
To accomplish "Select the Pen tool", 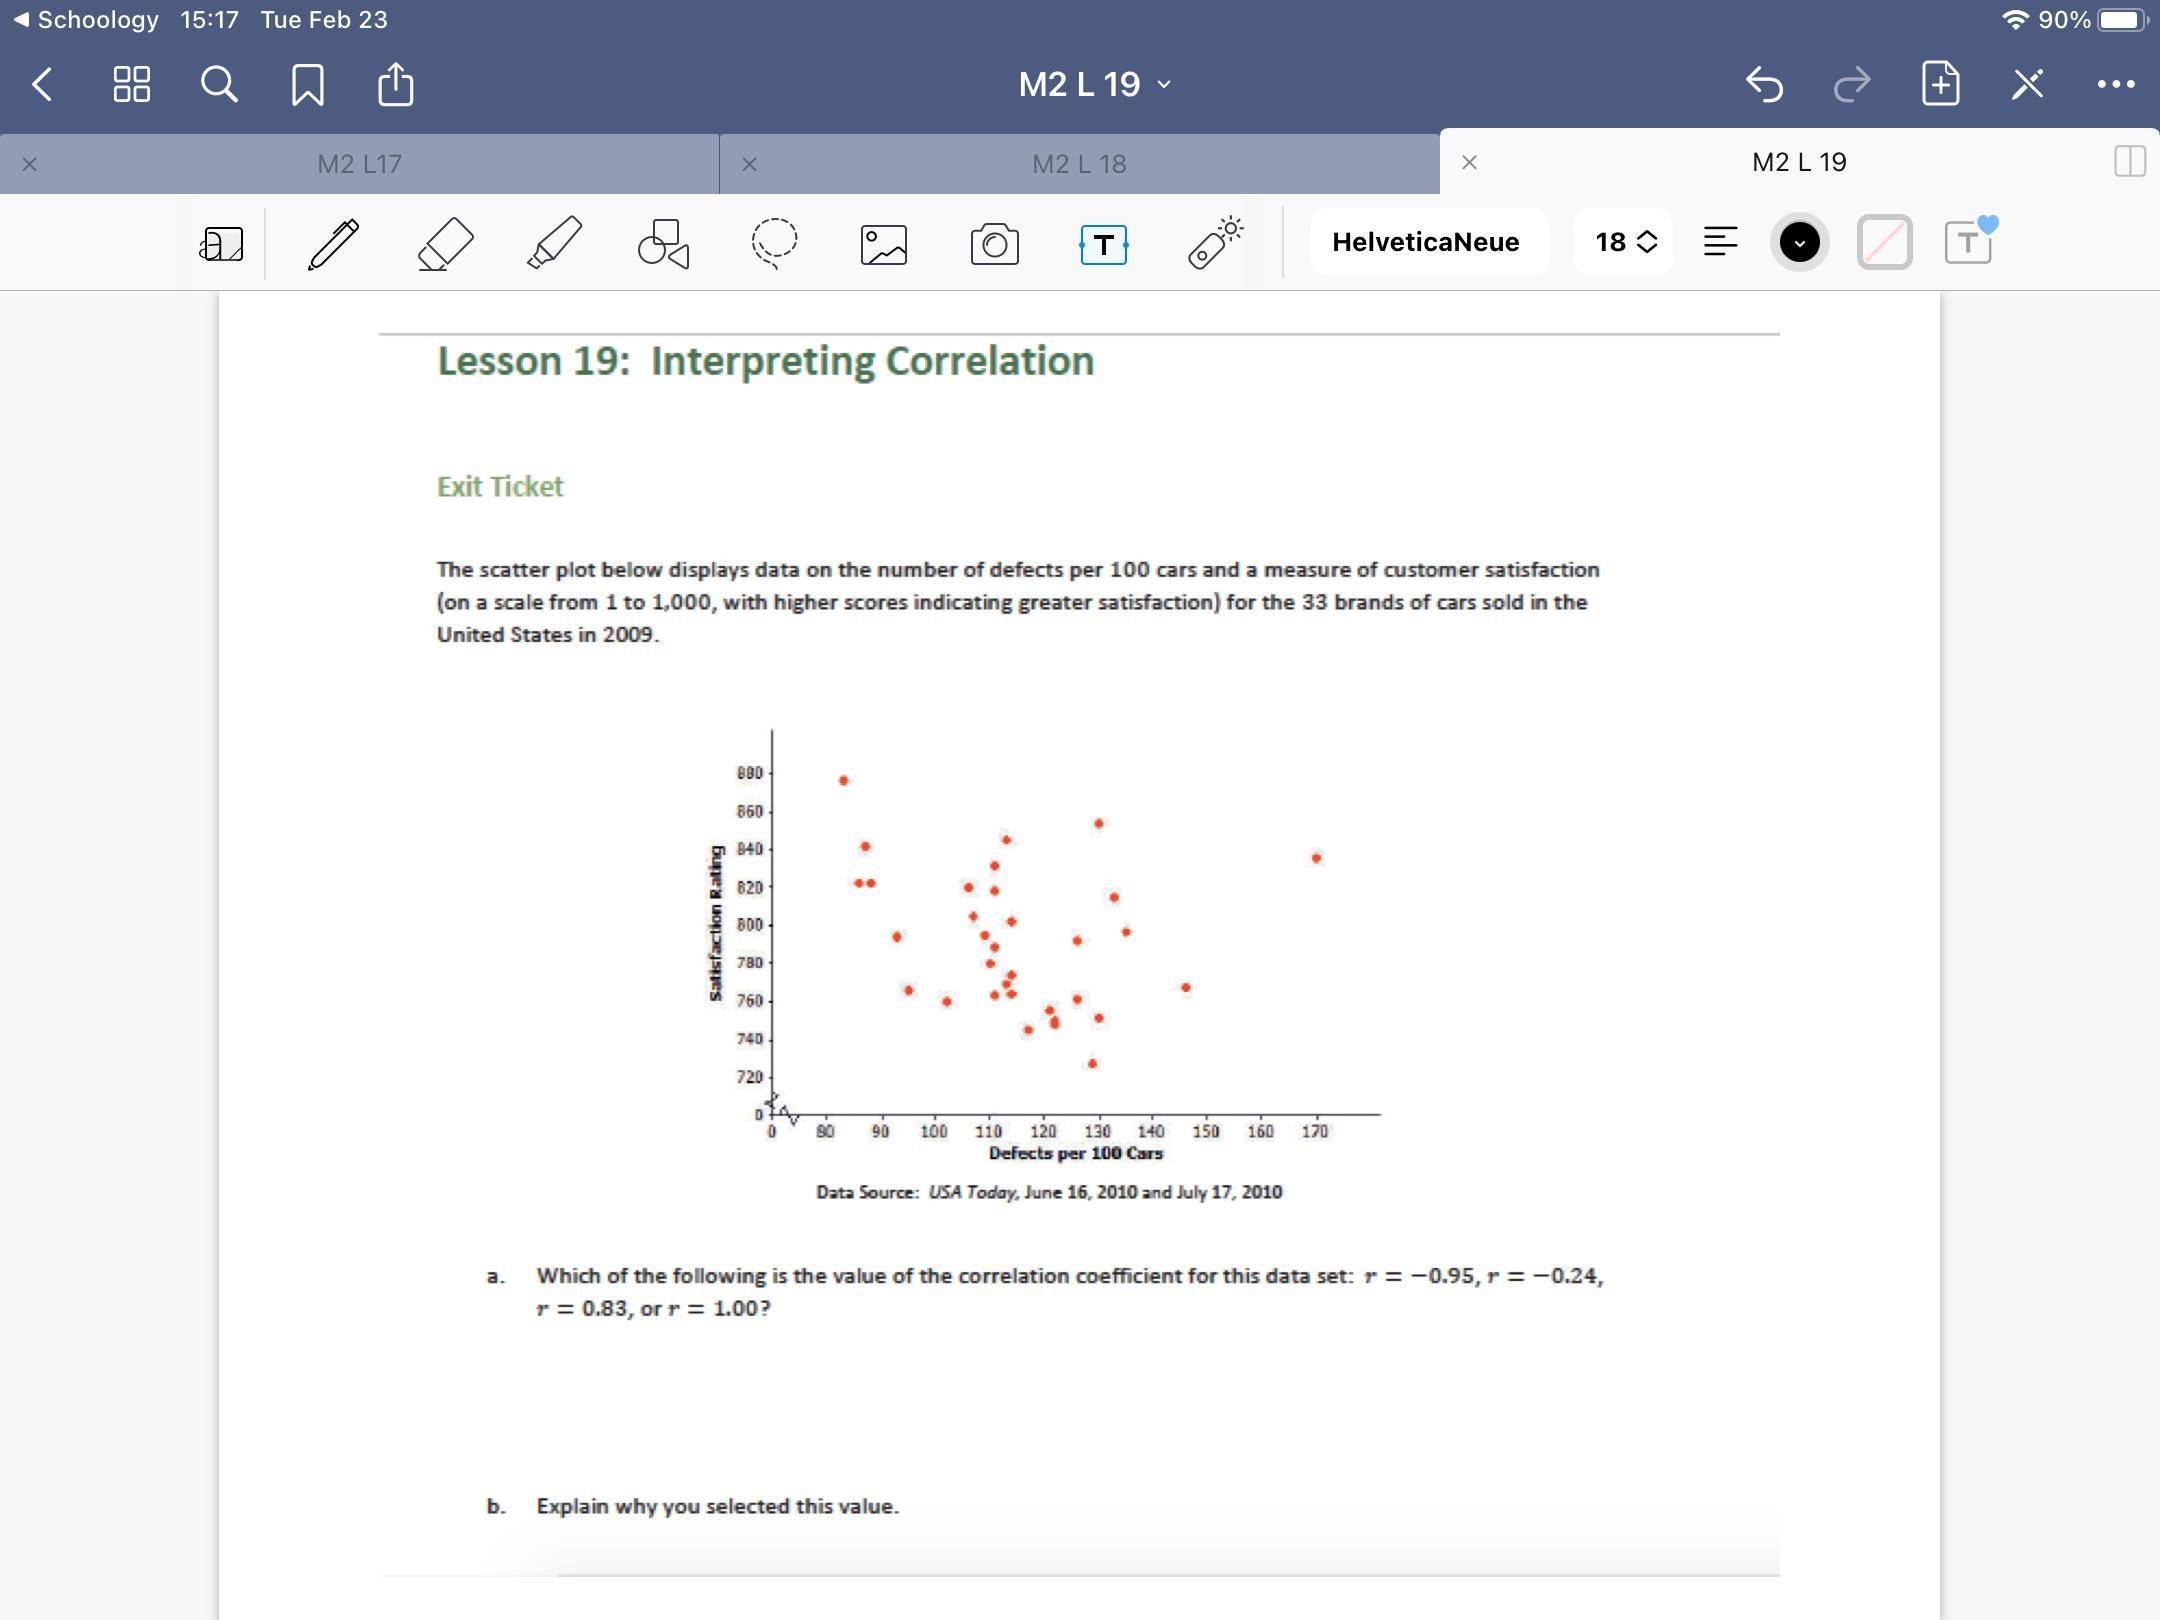I will (333, 243).
